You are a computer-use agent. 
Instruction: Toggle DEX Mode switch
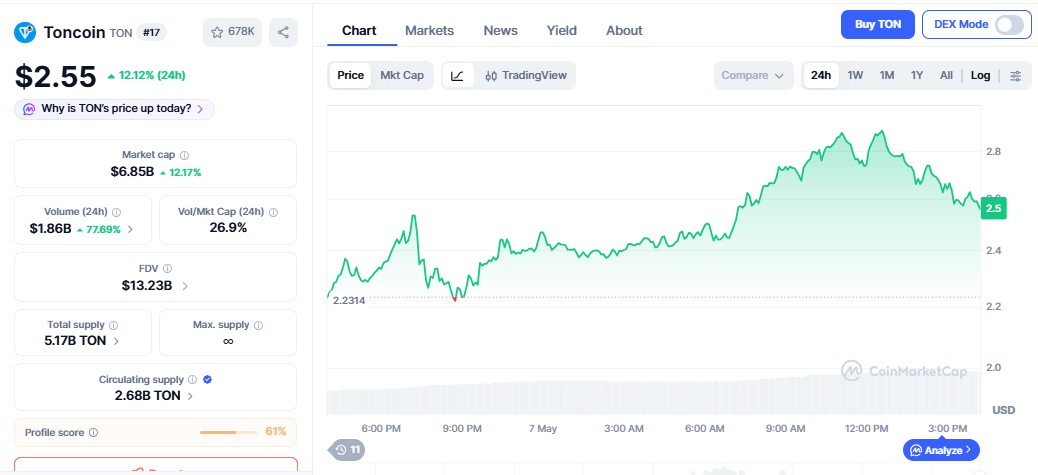point(1010,24)
